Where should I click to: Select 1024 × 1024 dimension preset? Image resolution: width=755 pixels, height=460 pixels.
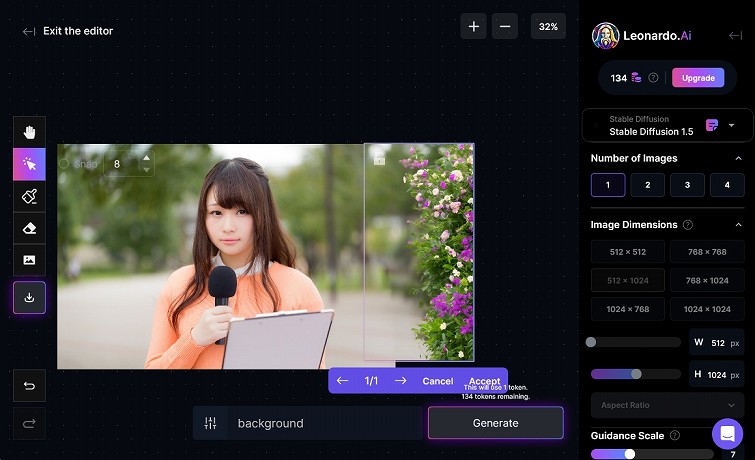707,309
